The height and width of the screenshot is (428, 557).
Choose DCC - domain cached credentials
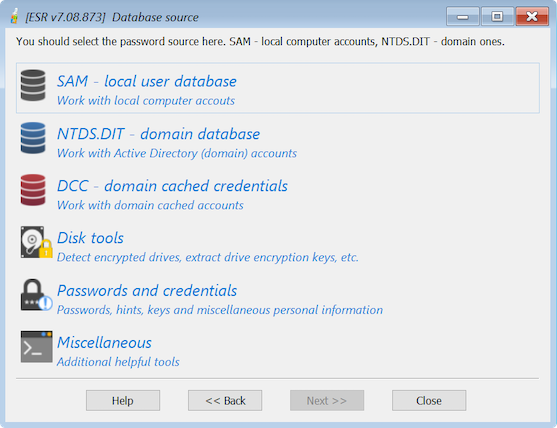172,186
